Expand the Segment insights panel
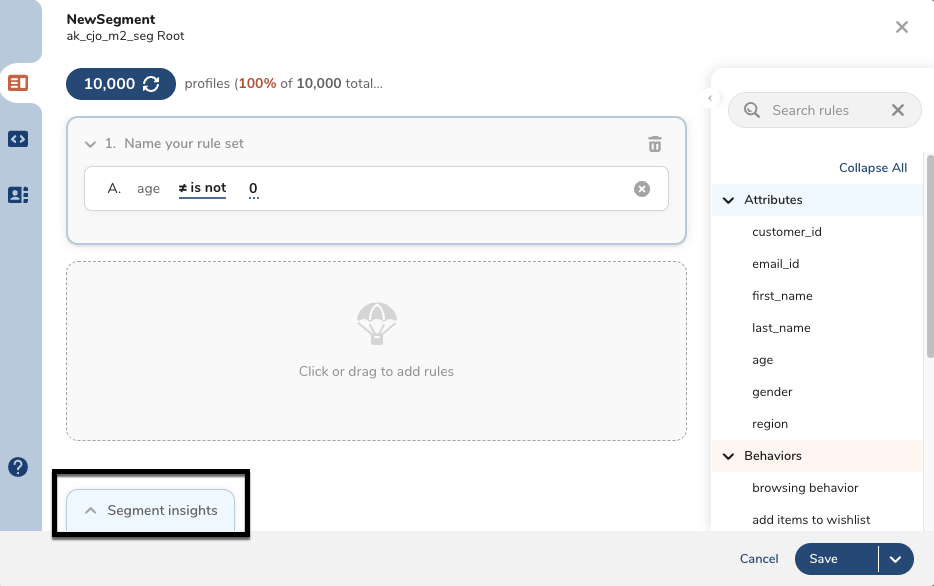The height and width of the screenshot is (586, 934). 150,510
